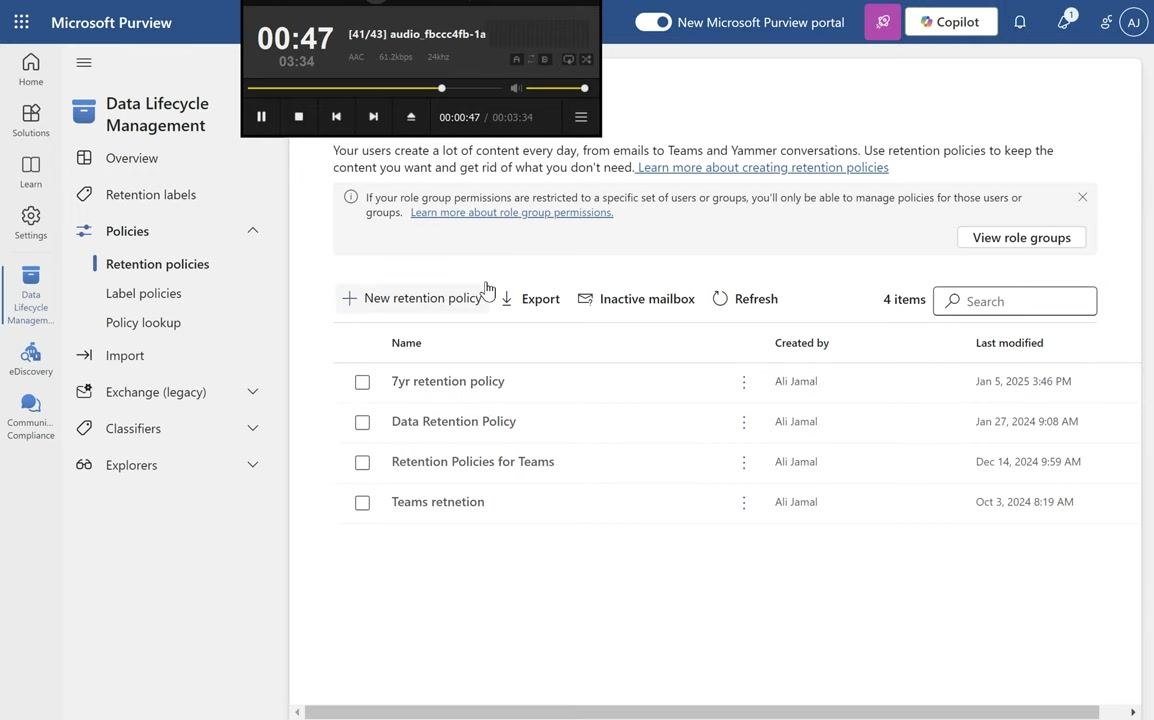Viewport: 1154px width, 720px height.
Task: Set A-B repeat point A
Action: click(x=517, y=59)
